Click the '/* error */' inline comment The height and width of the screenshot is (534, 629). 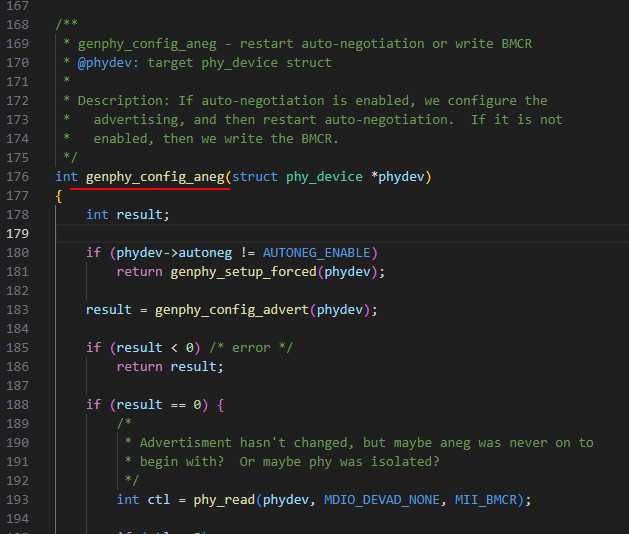point(251,348)
